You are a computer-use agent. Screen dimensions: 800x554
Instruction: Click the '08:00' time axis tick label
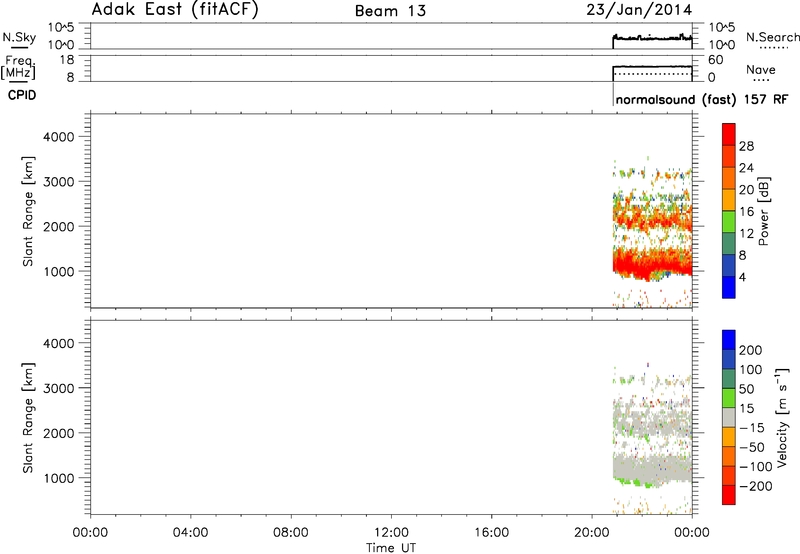[x=291, y=533]
